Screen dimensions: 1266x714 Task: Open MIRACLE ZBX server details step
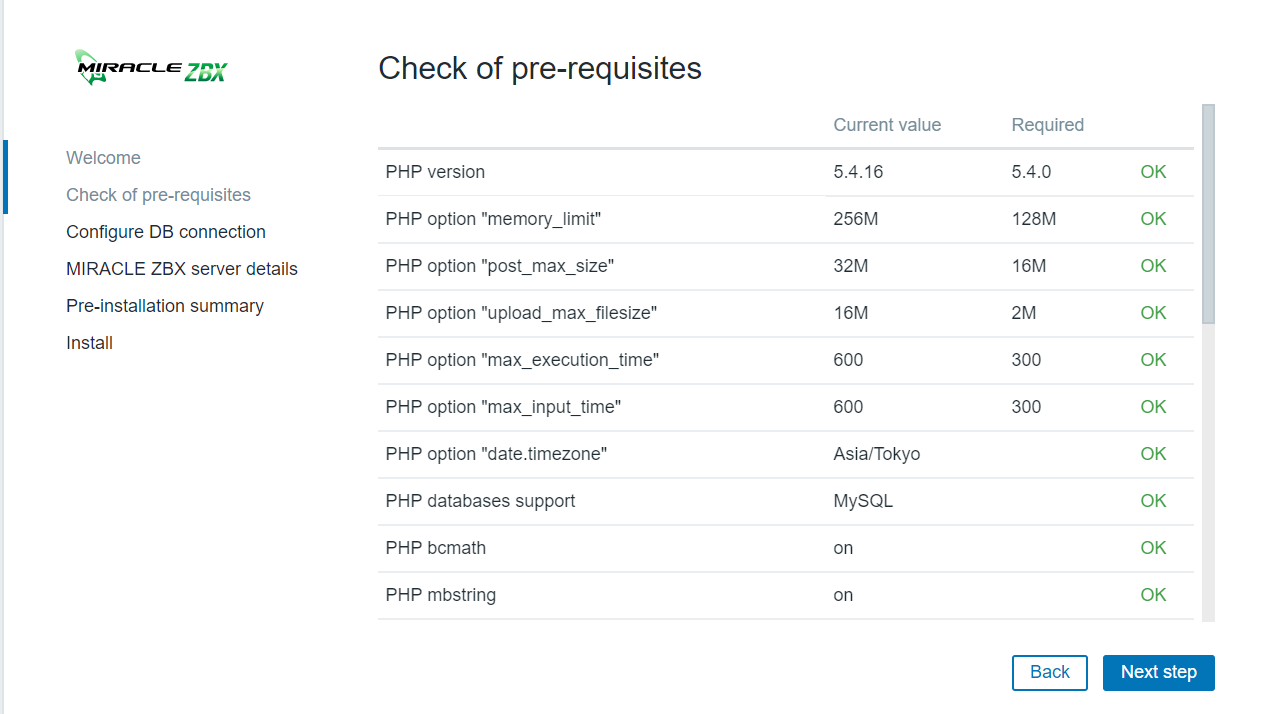pos(182,269)
